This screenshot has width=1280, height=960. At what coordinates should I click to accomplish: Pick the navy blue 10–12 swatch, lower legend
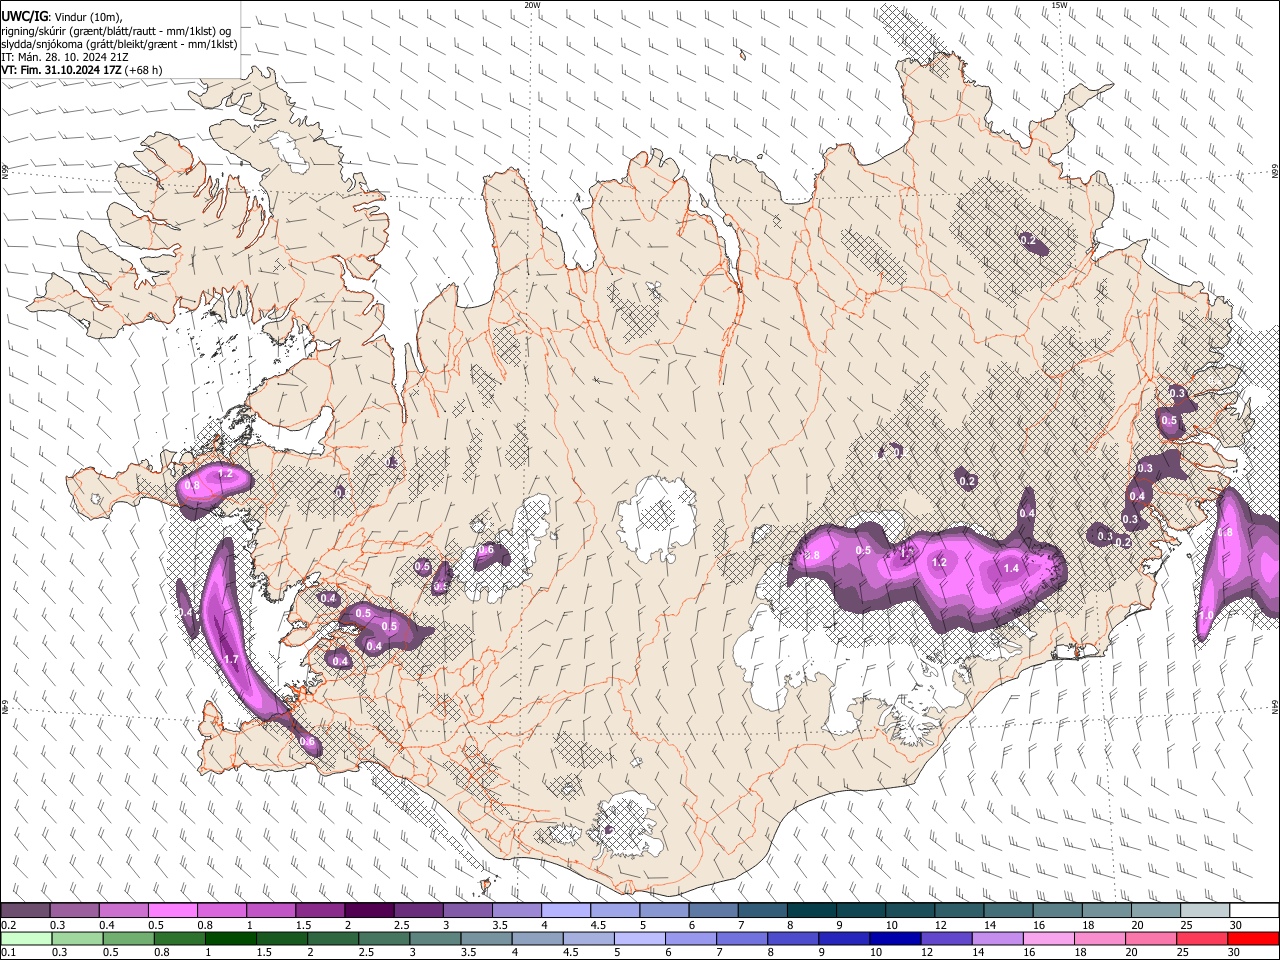pos(895,938)
